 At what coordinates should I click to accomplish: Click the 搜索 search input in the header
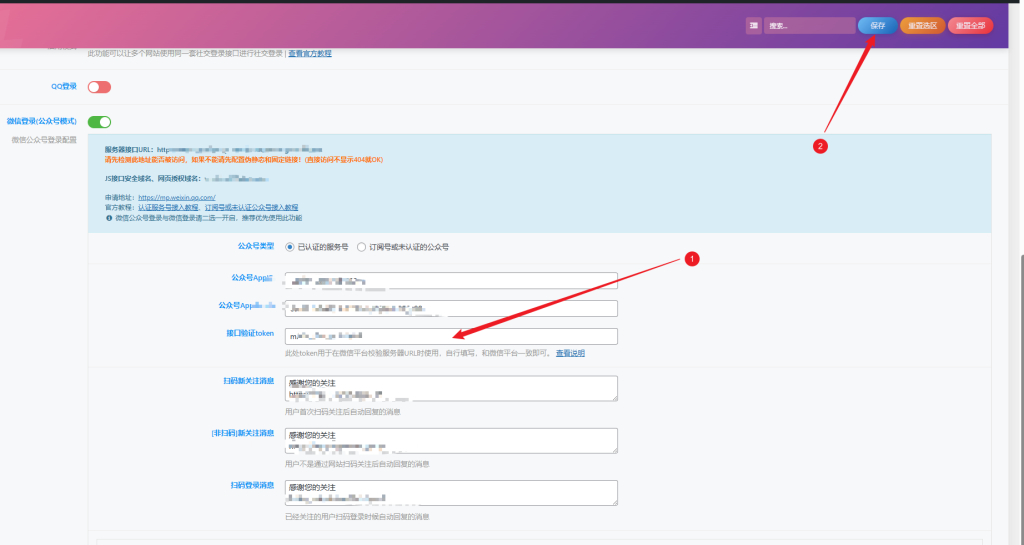808,26
